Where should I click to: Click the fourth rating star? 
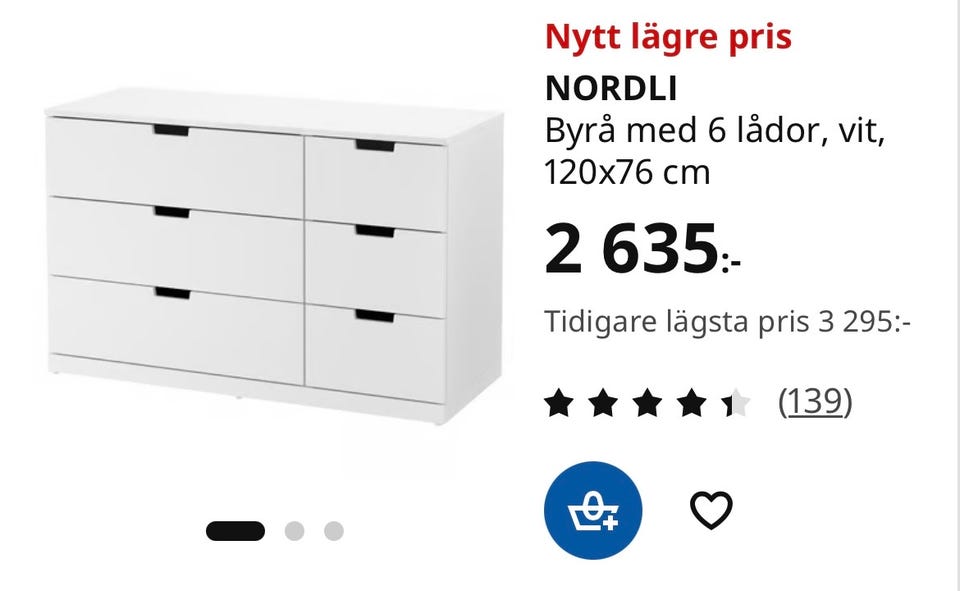[x=692, y=402]
